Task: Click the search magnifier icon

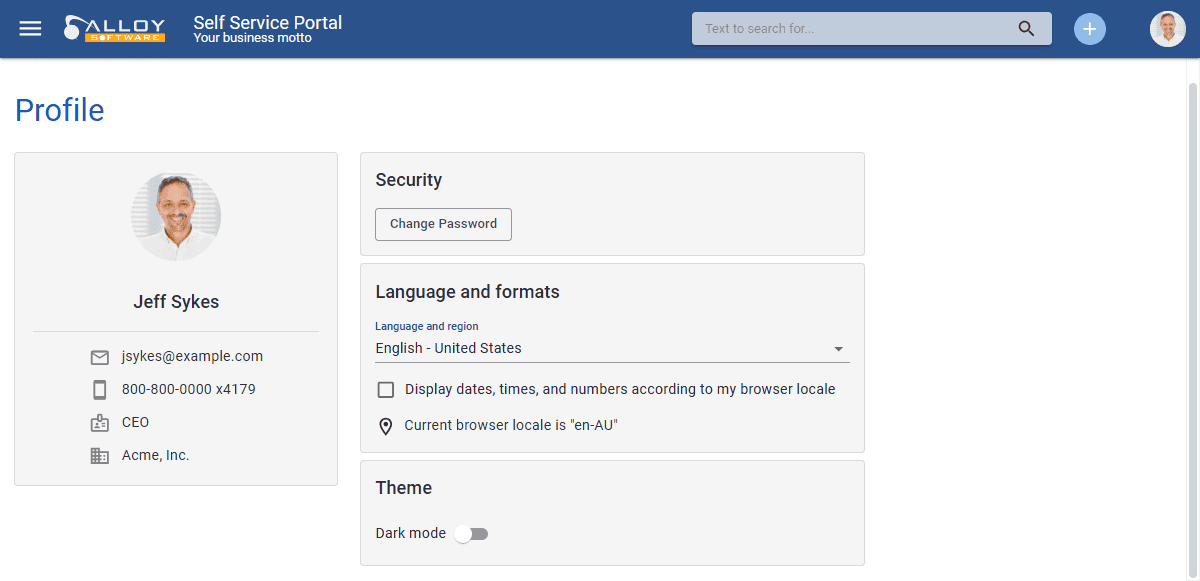Action: click(x=1026, y=28)
